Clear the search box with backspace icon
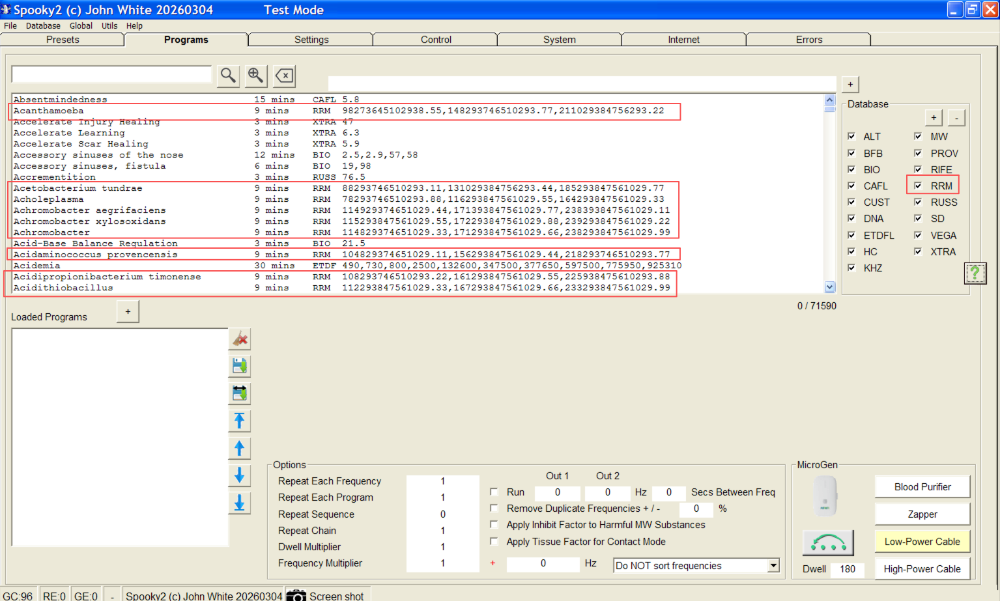The width and height of the screenshot is (1000, 601). tap(284, 75)
